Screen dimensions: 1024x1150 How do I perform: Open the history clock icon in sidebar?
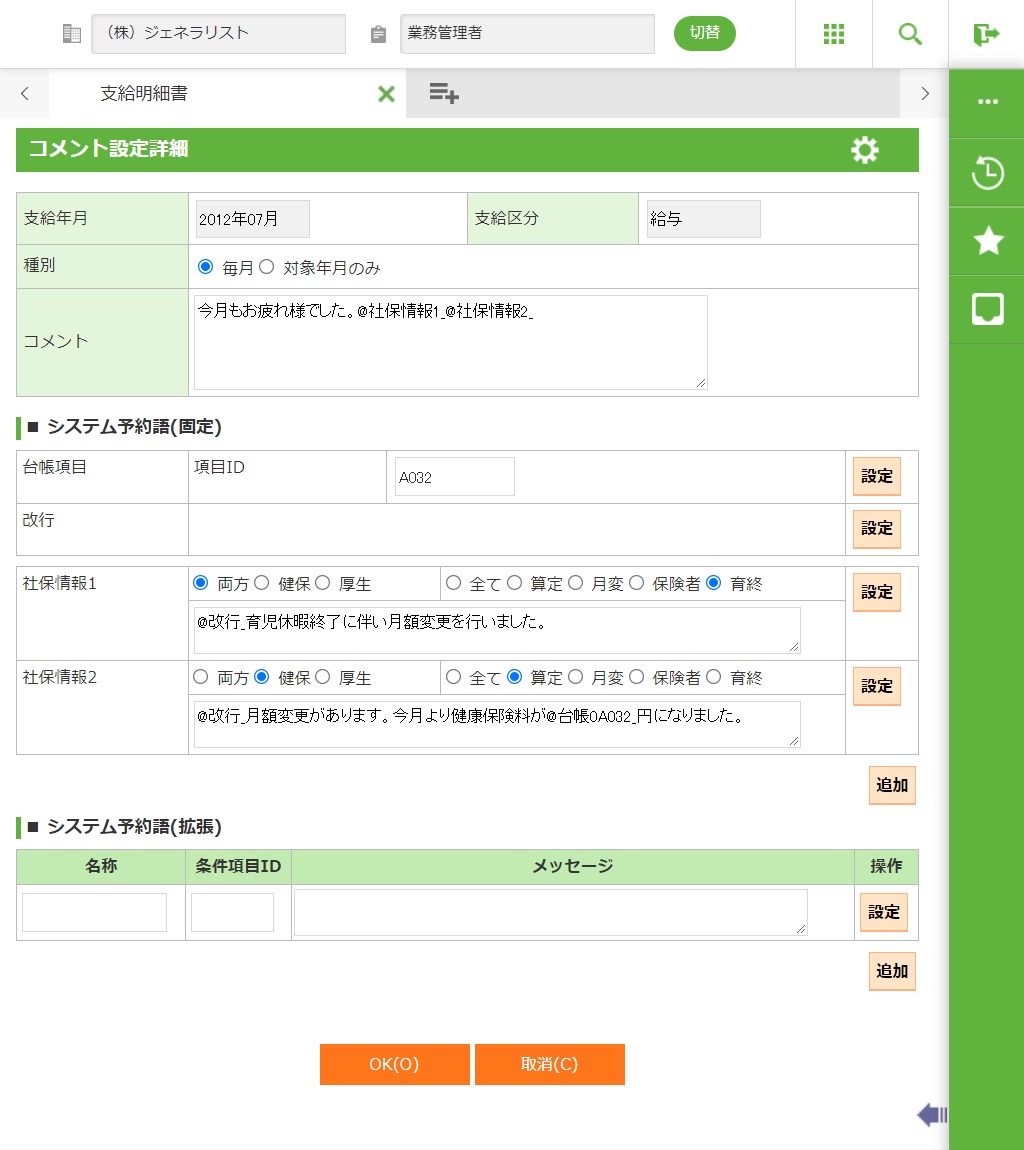coord(987,172)
